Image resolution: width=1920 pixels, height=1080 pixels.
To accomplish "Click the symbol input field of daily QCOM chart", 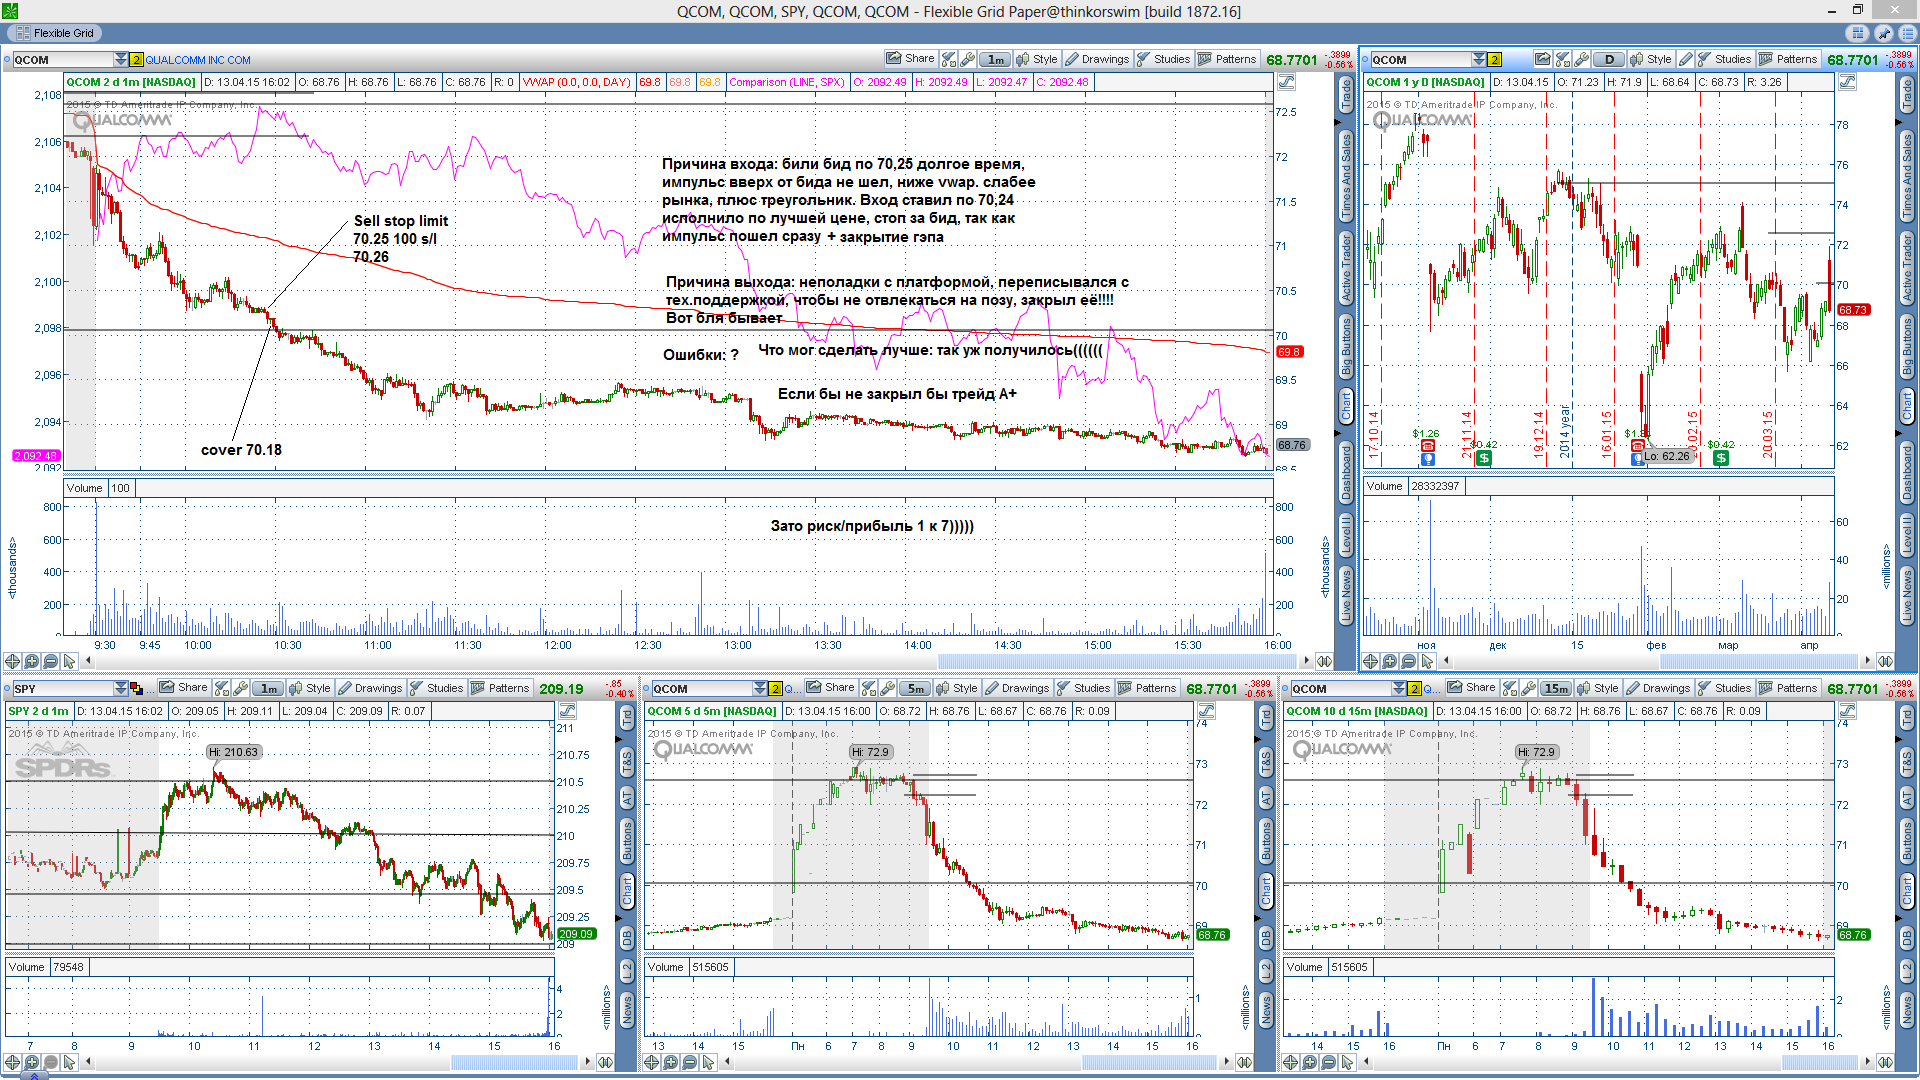I will pyautogui.click(x=1420, y=60).
